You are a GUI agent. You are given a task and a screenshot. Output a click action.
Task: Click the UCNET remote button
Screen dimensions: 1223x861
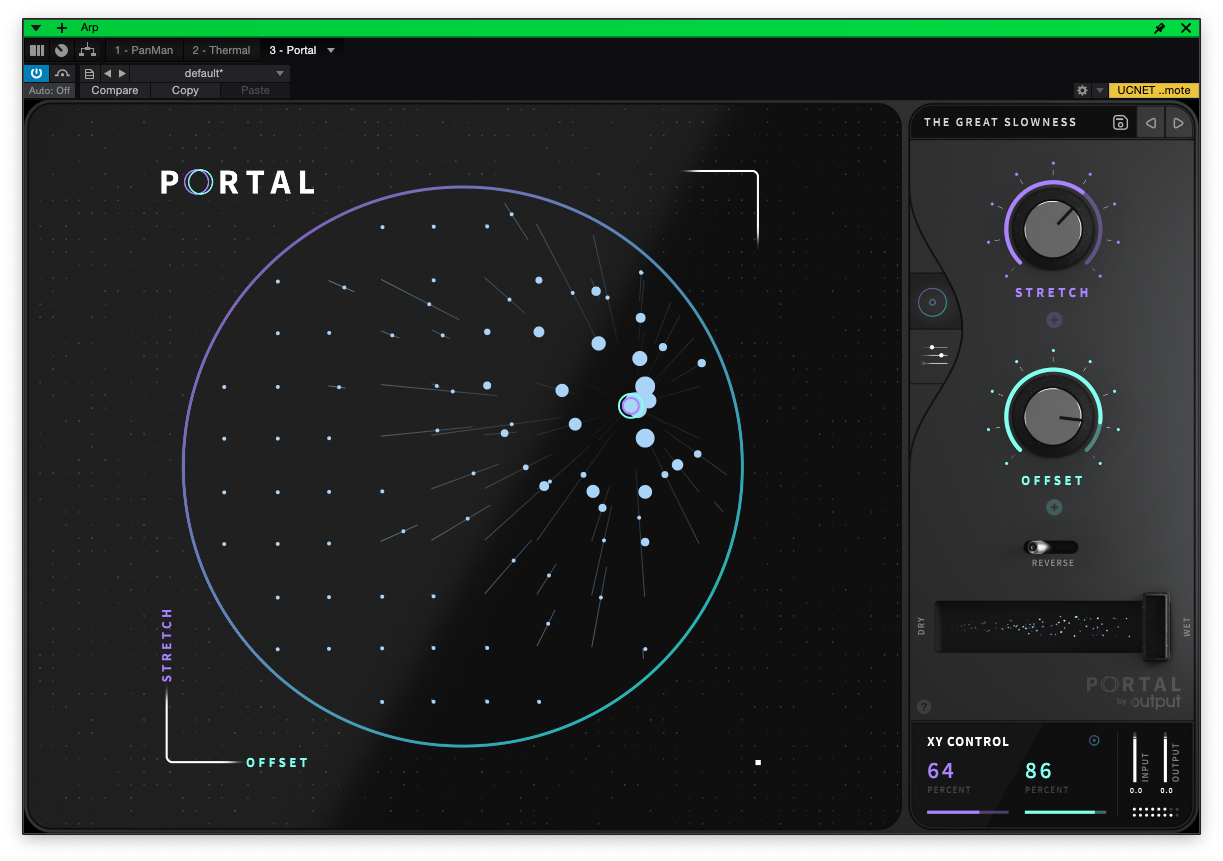pyautogui.click(x=1153, y=90)
